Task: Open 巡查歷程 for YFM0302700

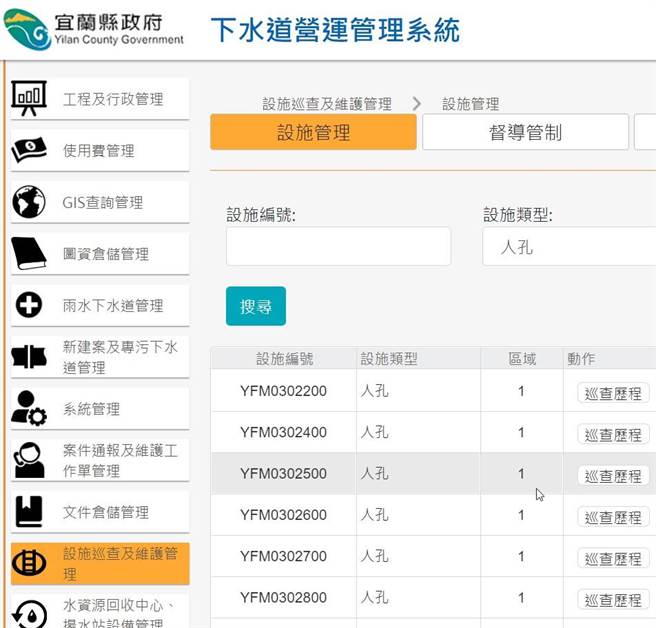Action: click(613, 559)
